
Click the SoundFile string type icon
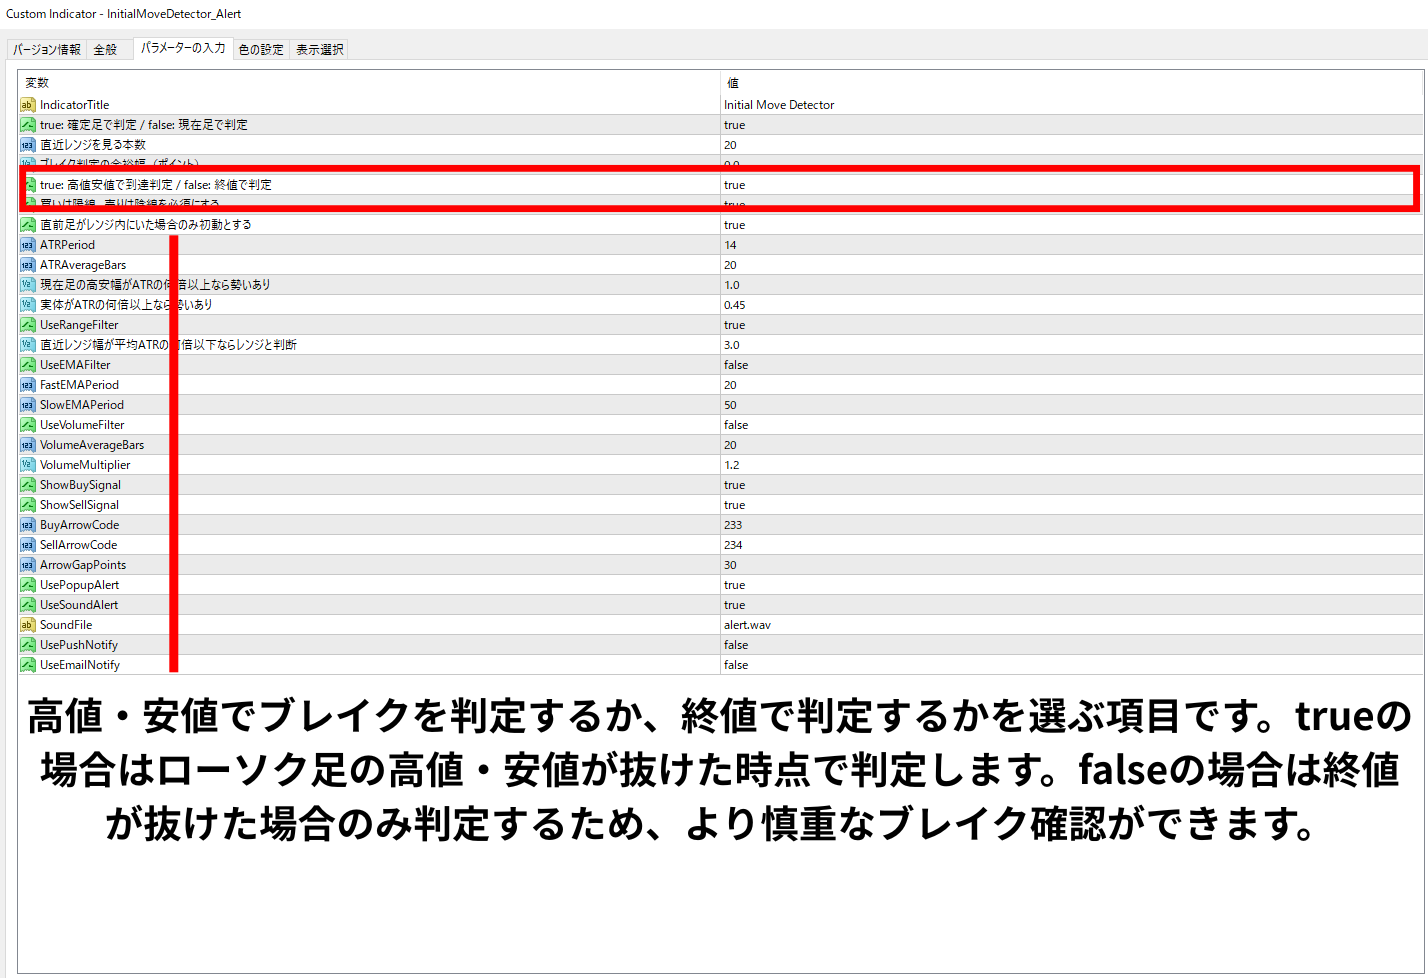coord(28,625)
